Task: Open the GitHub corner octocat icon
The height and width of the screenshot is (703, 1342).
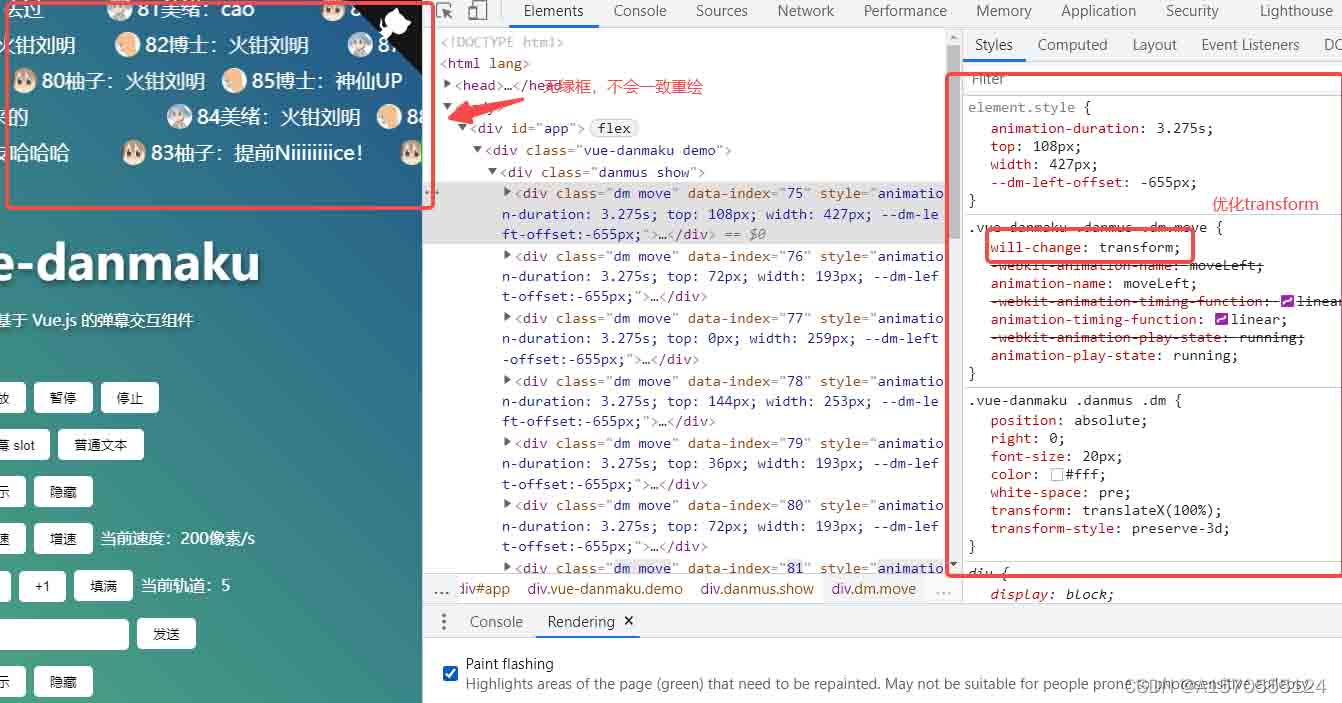Action: tap(393, 27)
